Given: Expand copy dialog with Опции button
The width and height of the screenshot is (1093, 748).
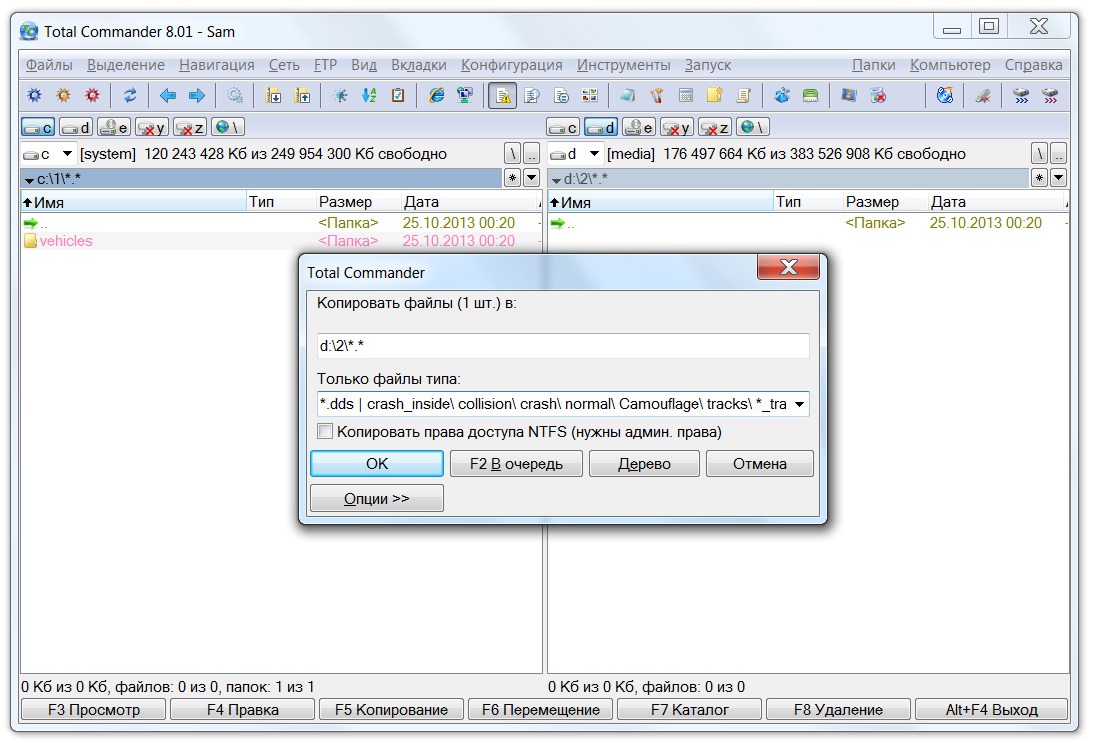Looking at the screenshot, I should (x=377, y=498).
